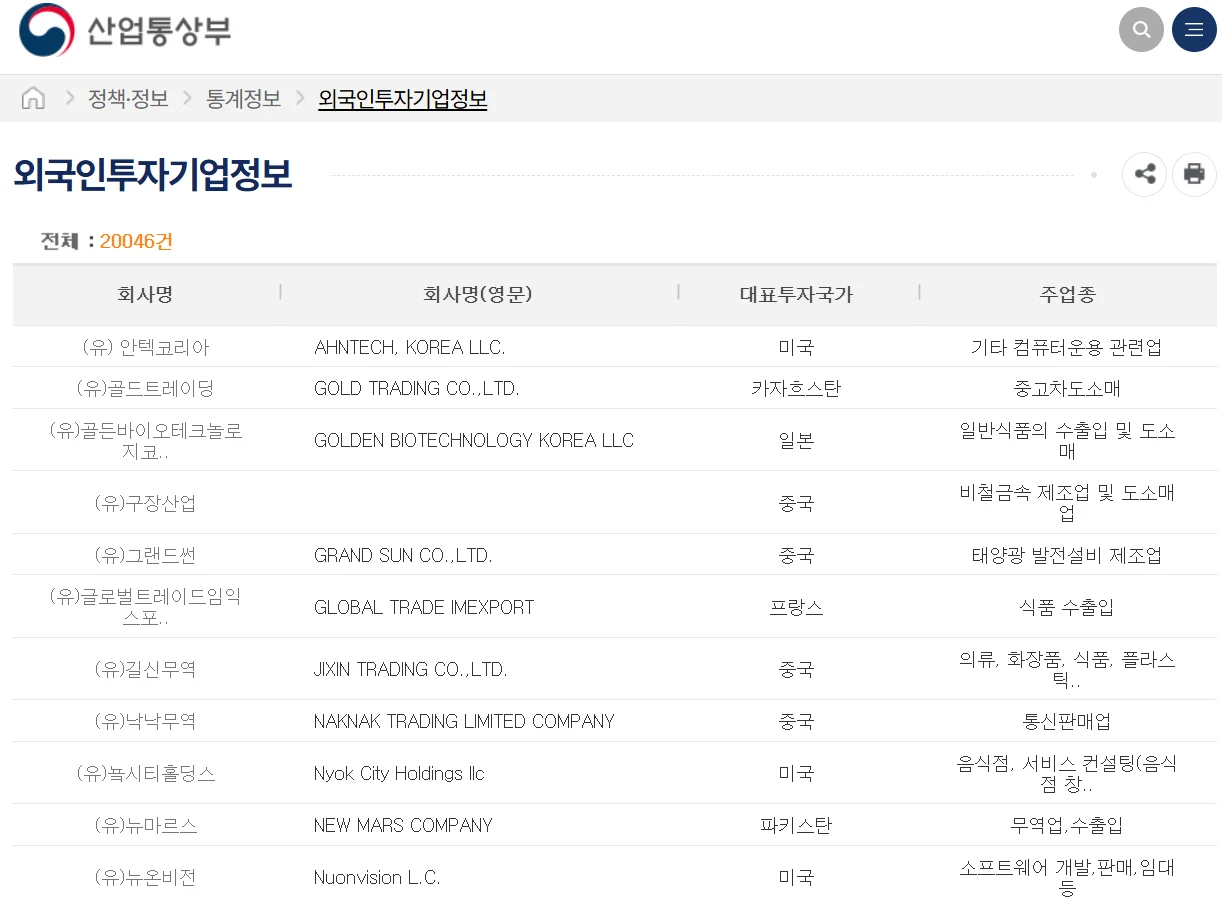Click GOLD TRADING CO.,LTD. cell
This screenshot has height=910, width=1222.
(416, 388)
